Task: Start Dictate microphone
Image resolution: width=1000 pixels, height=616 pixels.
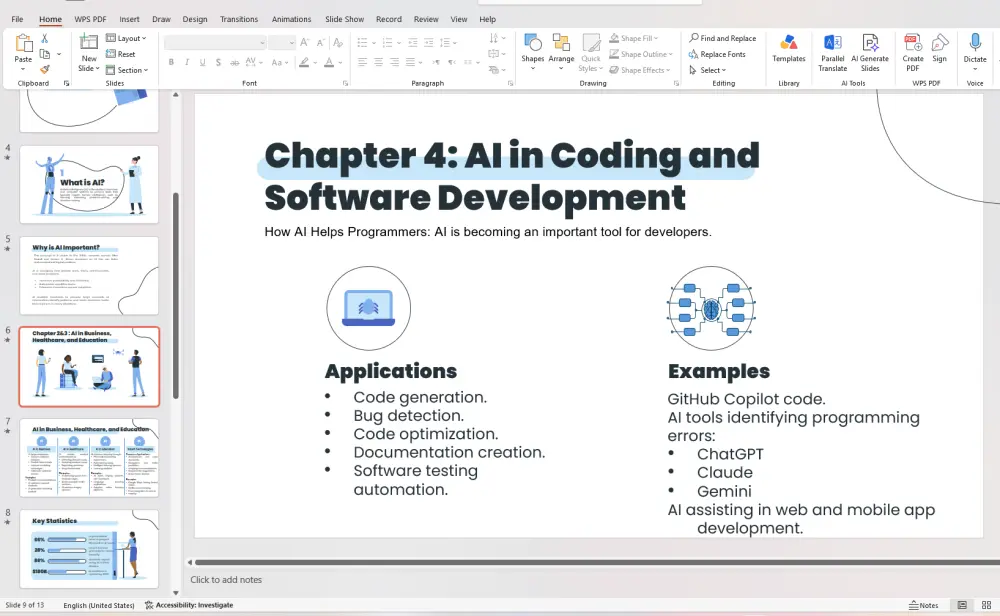Action: [974, 43]
